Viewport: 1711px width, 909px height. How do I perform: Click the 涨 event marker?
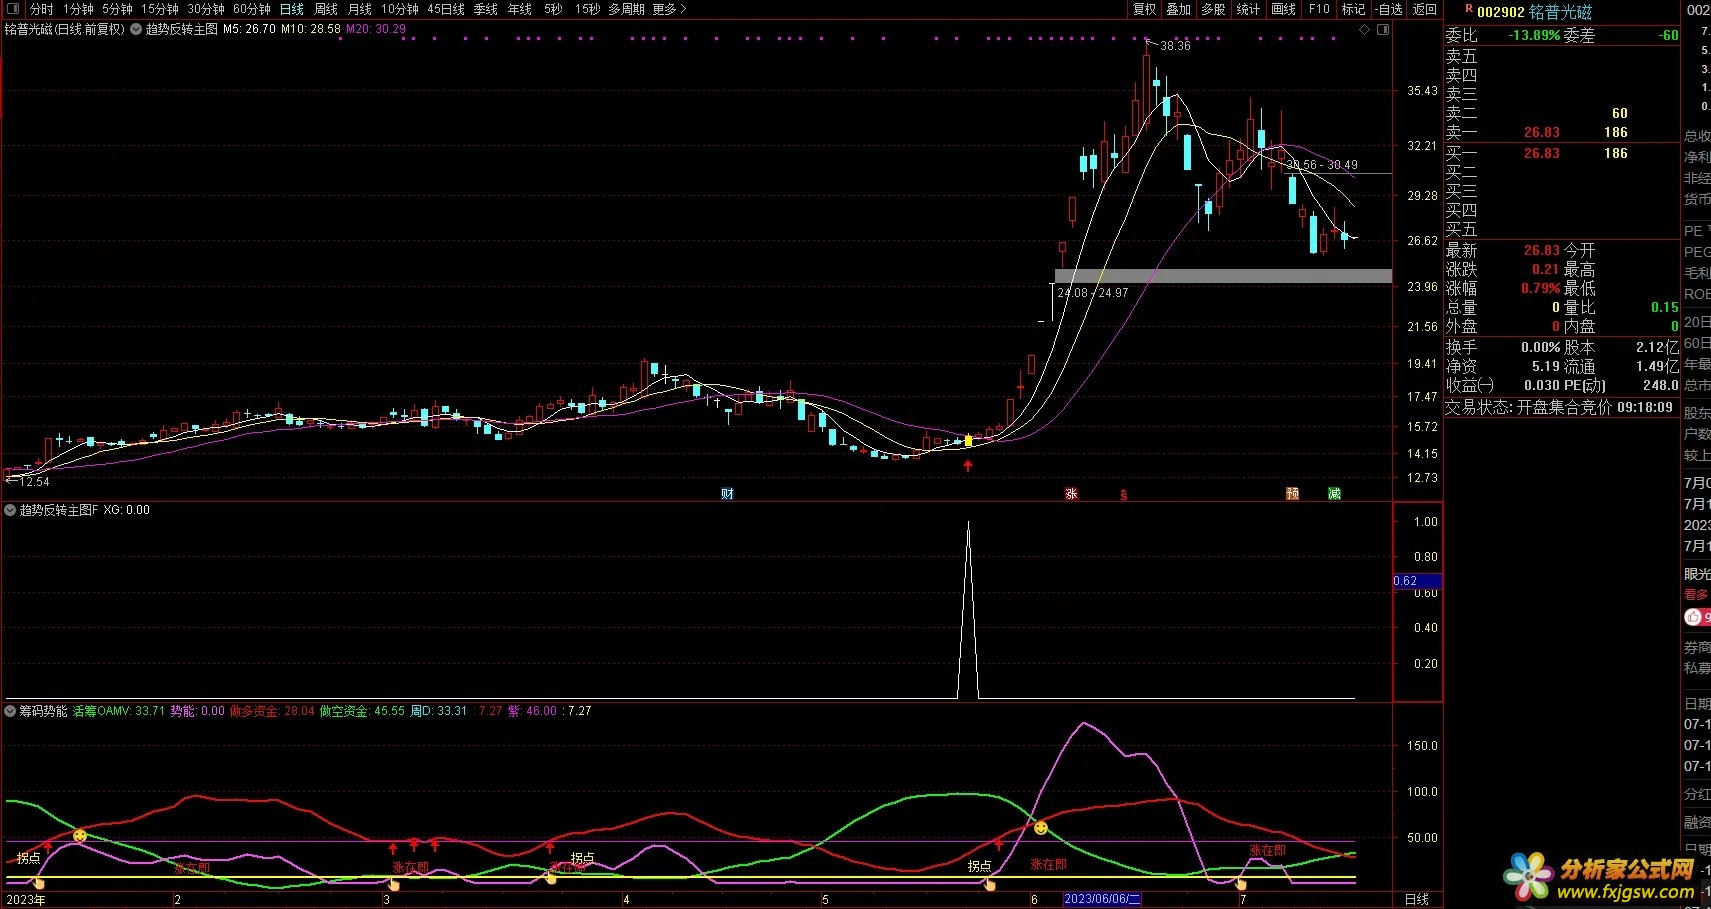pyautogui.click(x=1071, y=494)
